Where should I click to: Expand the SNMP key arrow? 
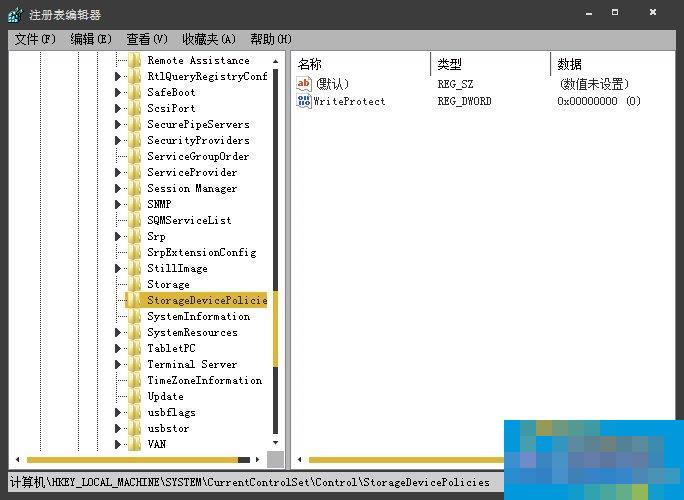tap(118, 204)
